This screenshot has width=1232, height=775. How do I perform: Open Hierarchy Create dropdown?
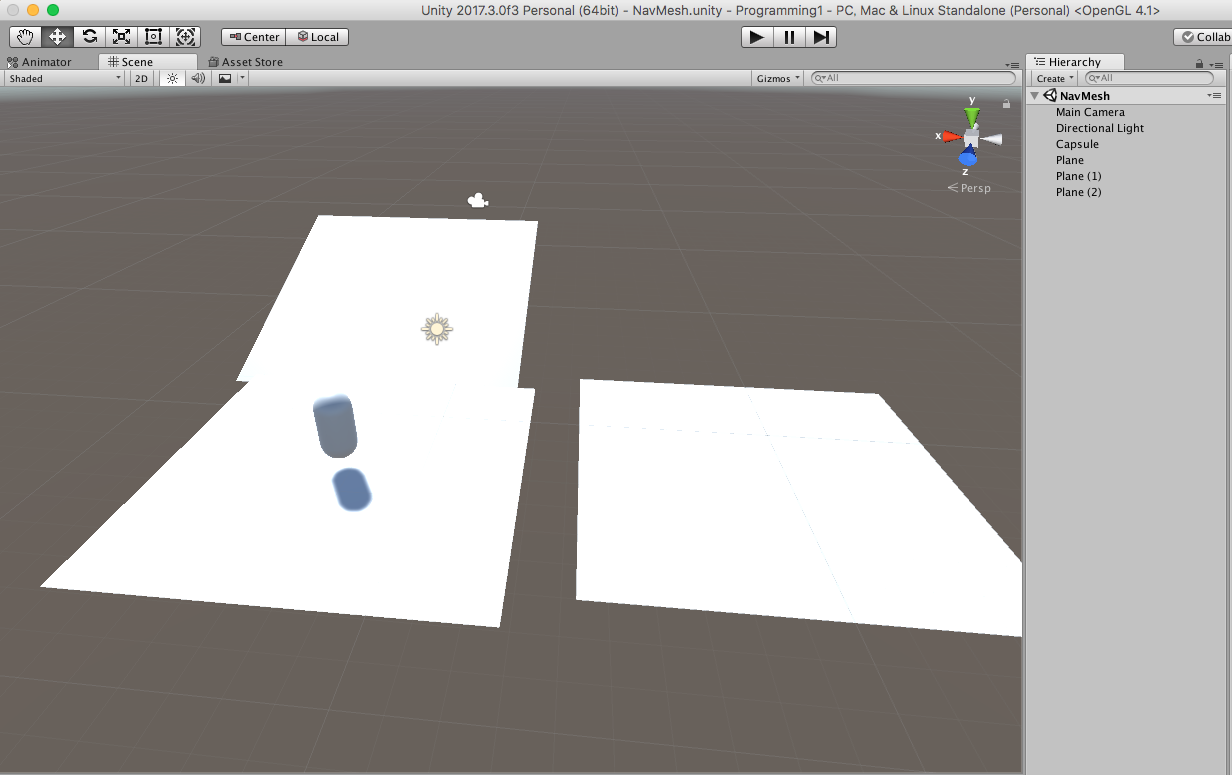point(1055,78)
